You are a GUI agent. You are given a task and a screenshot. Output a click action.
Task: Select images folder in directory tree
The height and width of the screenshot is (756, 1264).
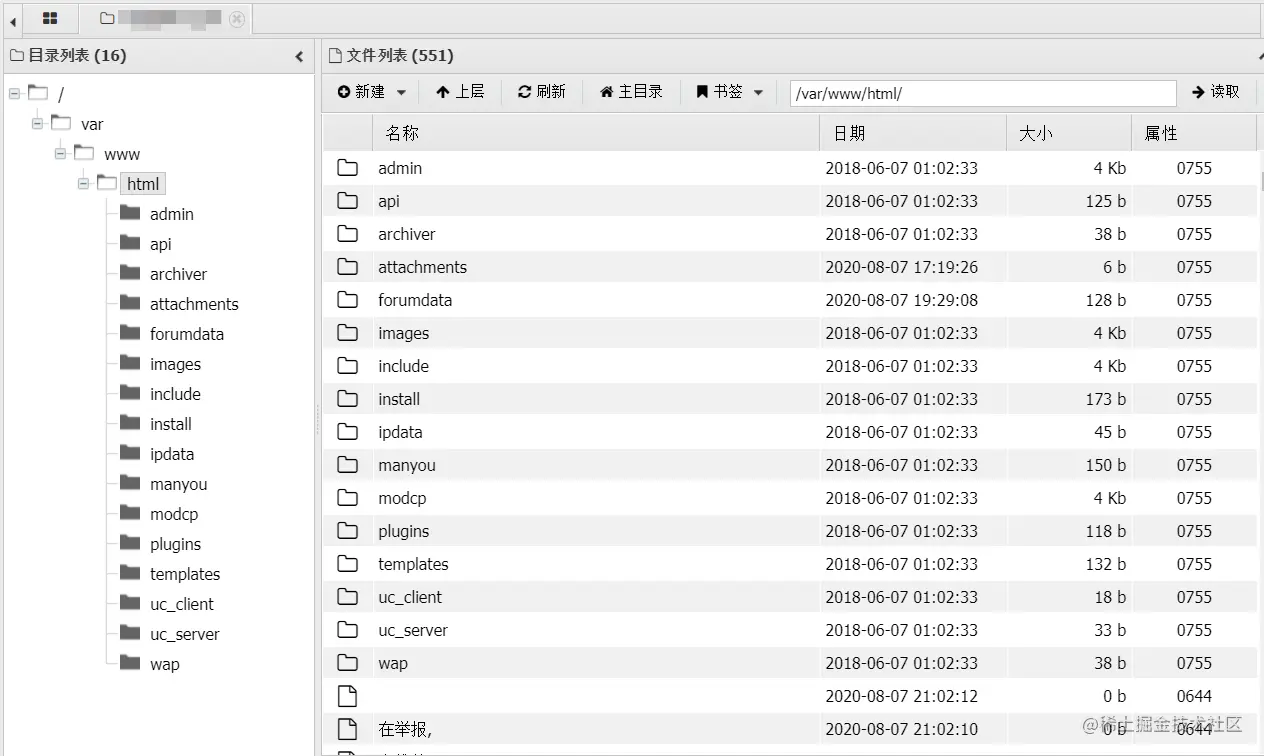[176, 364]
